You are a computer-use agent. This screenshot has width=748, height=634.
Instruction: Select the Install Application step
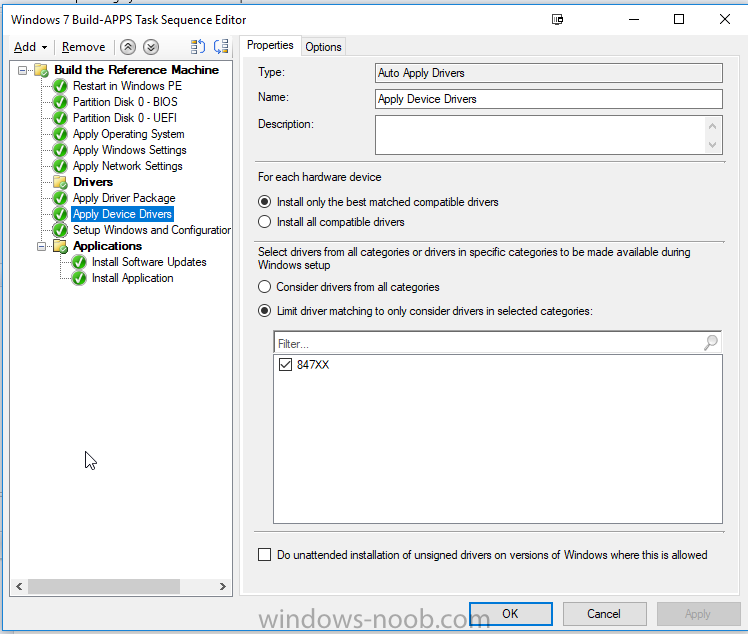pos(132,278)
